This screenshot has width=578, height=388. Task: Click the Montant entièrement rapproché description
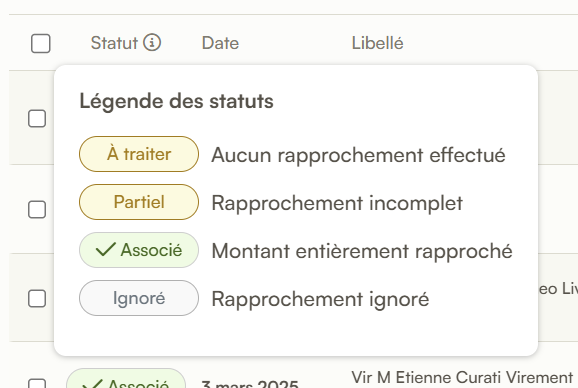(x=362, y=251)
